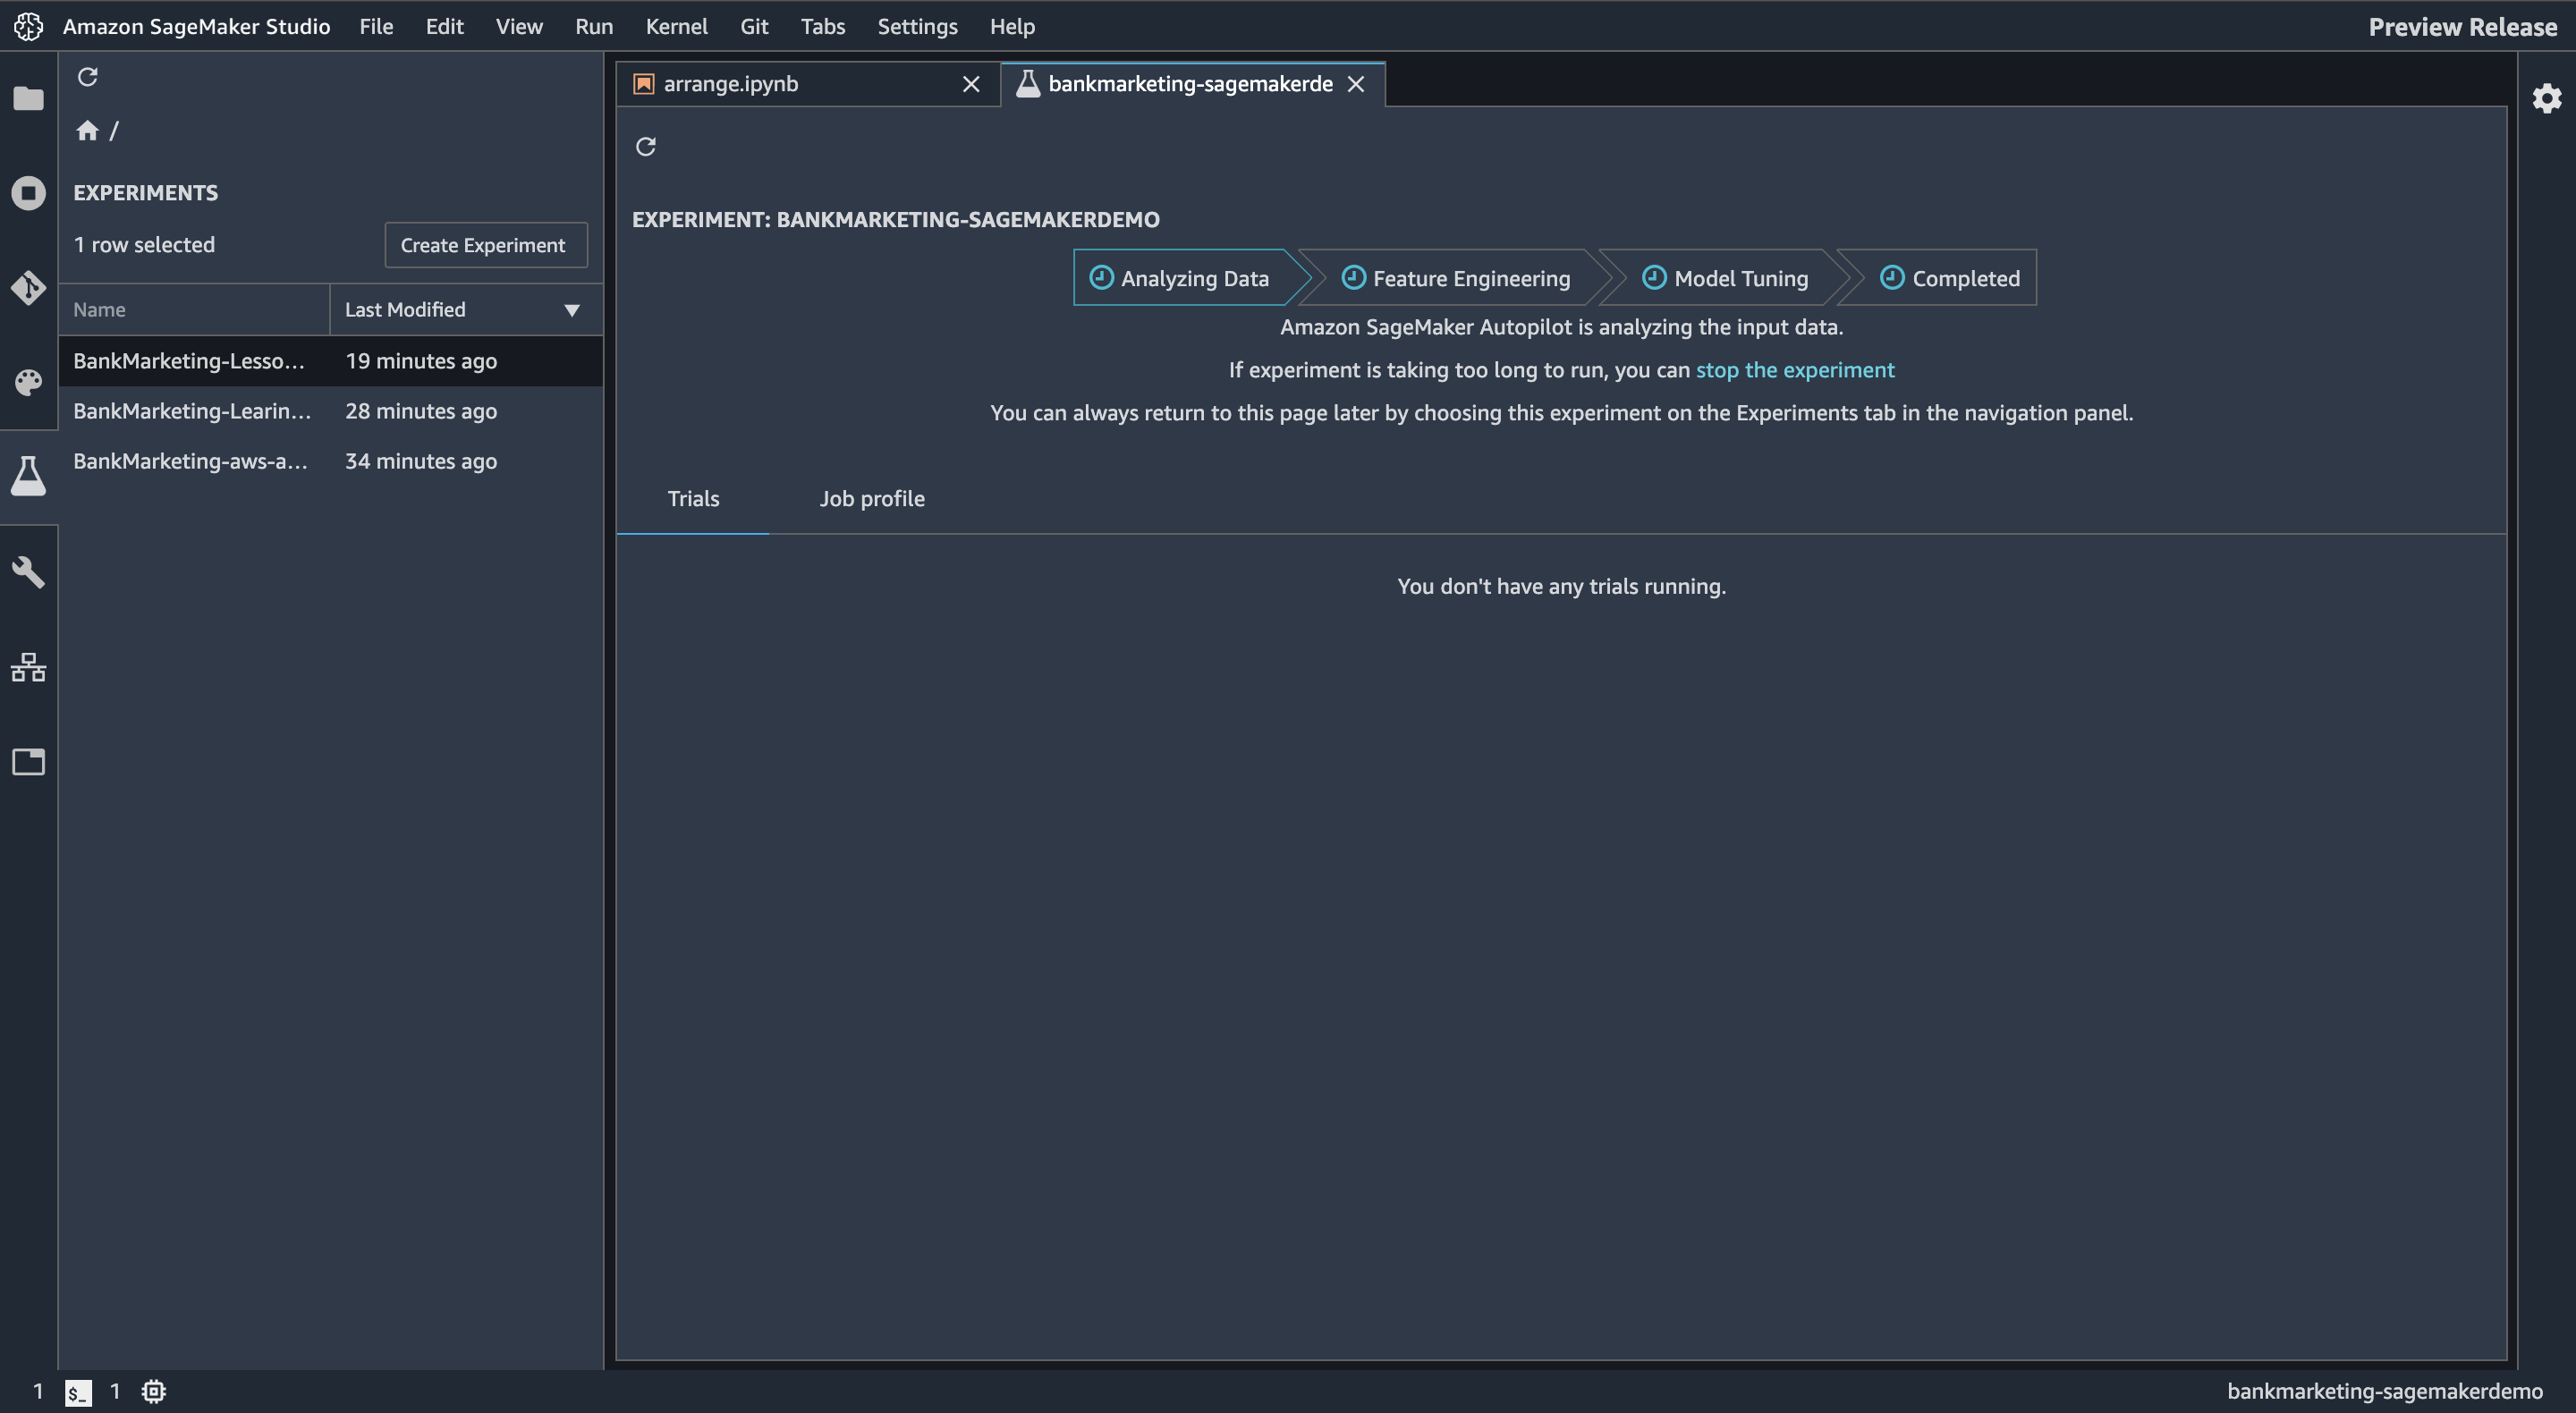2576x1413 pixels.
Task: Click the notebook icon on arrange.ipynb tab
Action: (644, 84)
